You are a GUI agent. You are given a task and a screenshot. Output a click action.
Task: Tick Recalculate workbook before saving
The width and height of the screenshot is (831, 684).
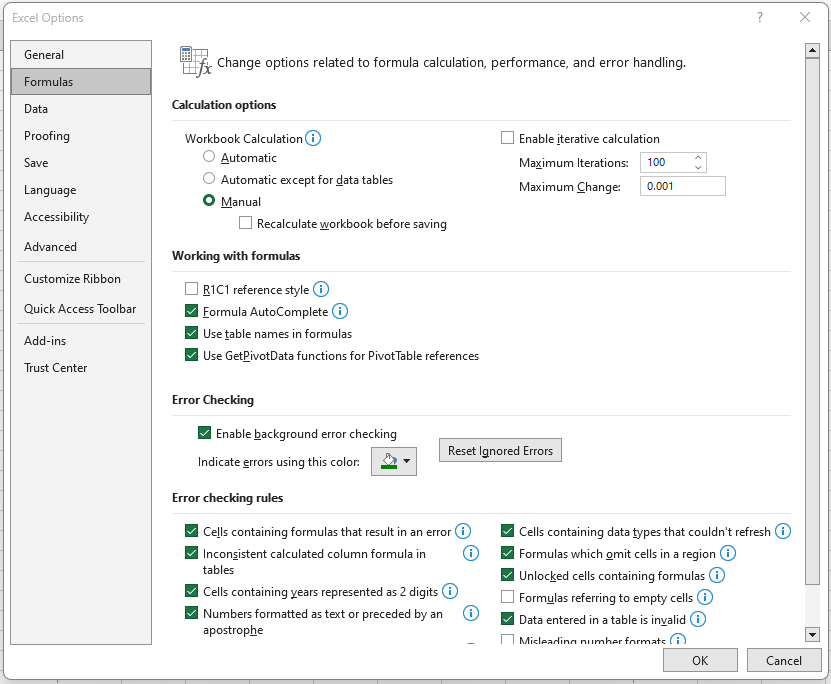[x=246, y=224]
